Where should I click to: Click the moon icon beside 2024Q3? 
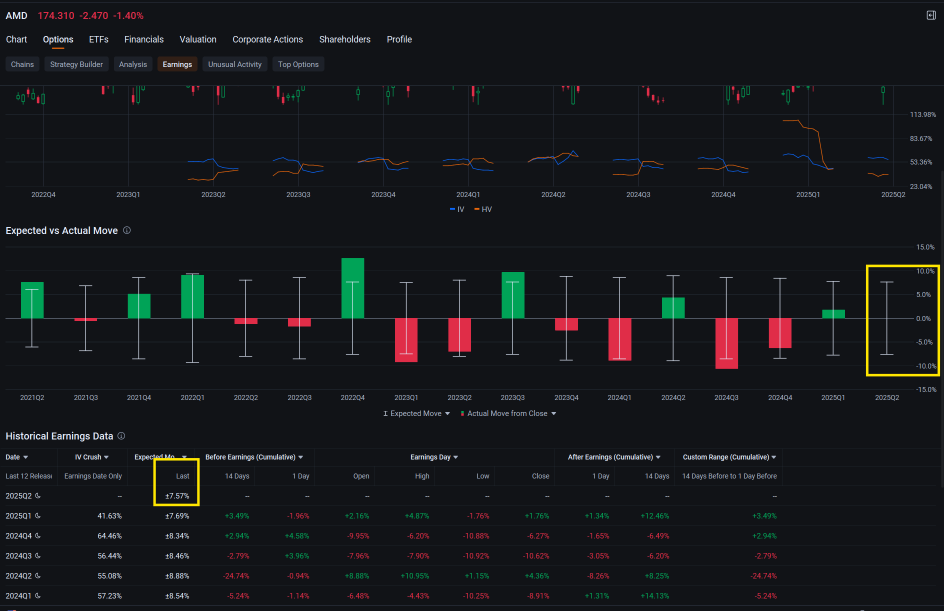[37, 556]
